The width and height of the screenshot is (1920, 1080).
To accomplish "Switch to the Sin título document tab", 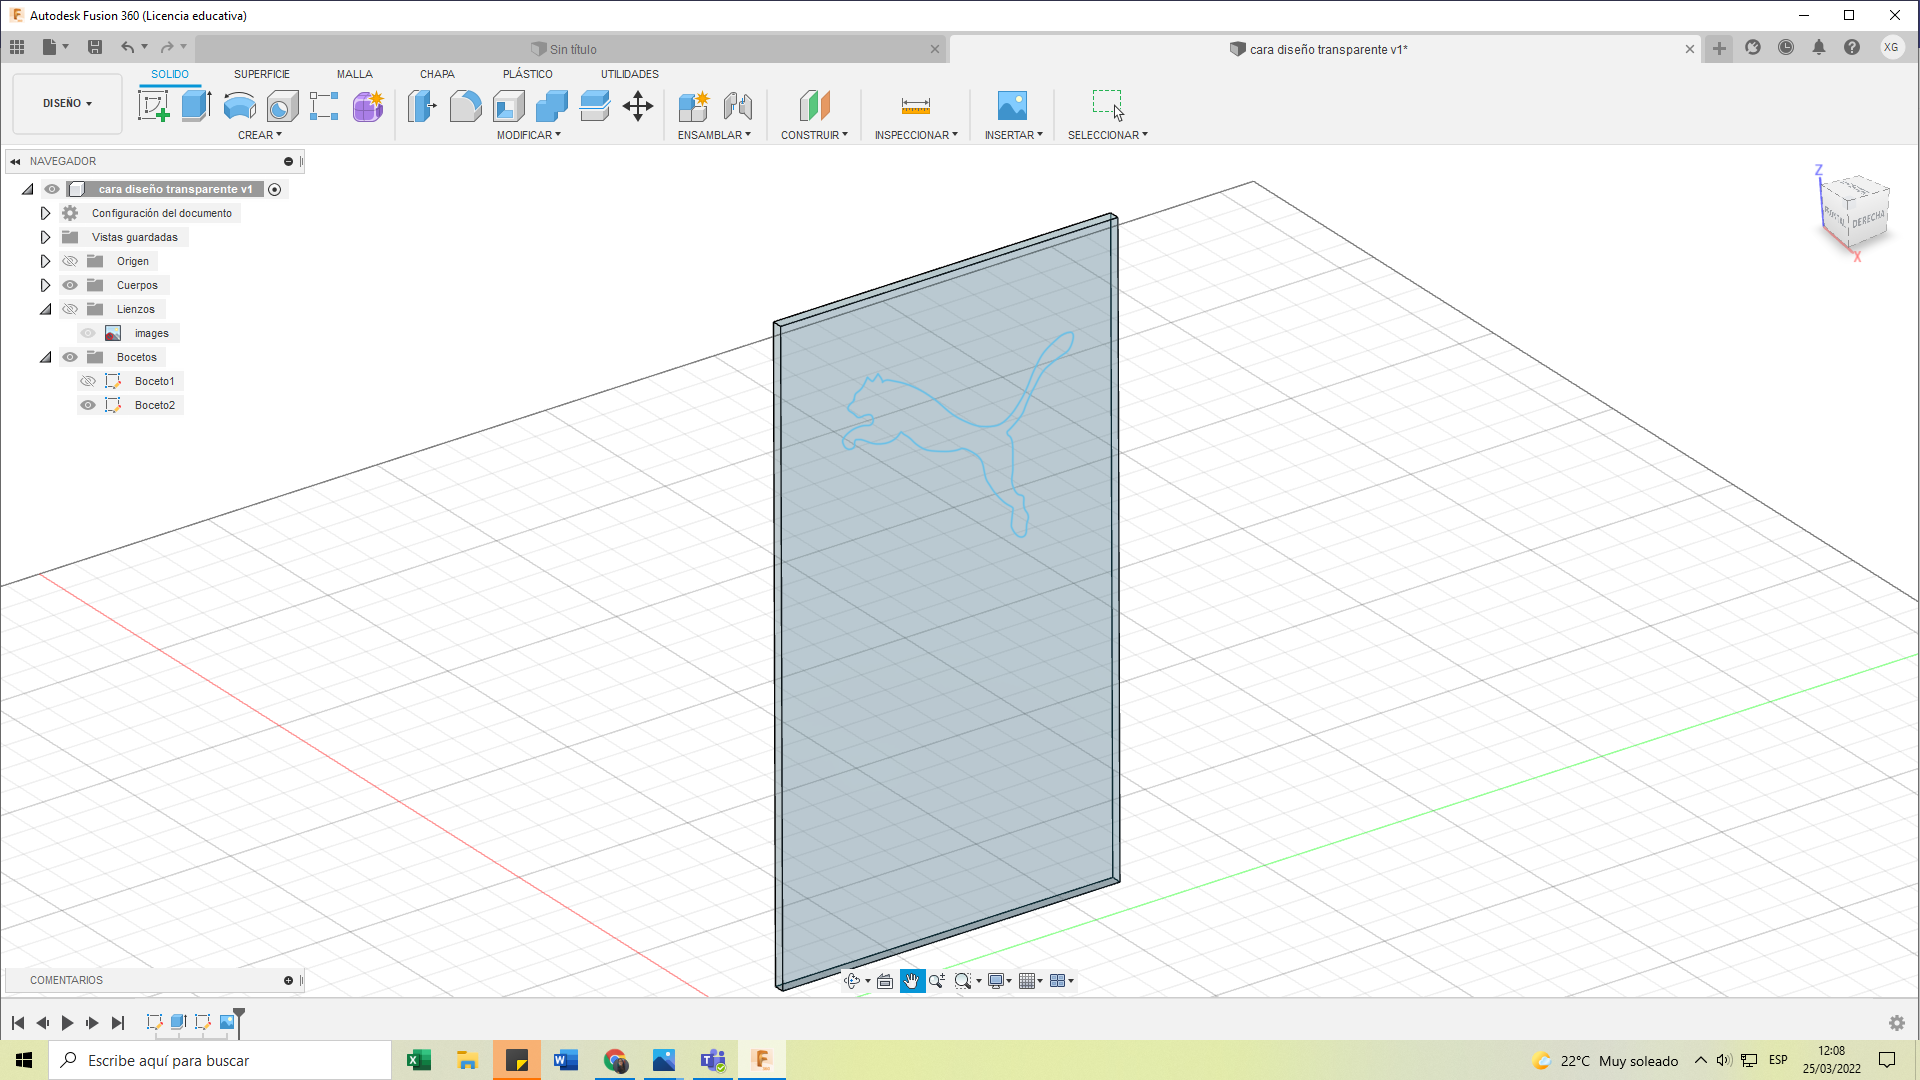I will pyautogui.click(x=572, y=49).
